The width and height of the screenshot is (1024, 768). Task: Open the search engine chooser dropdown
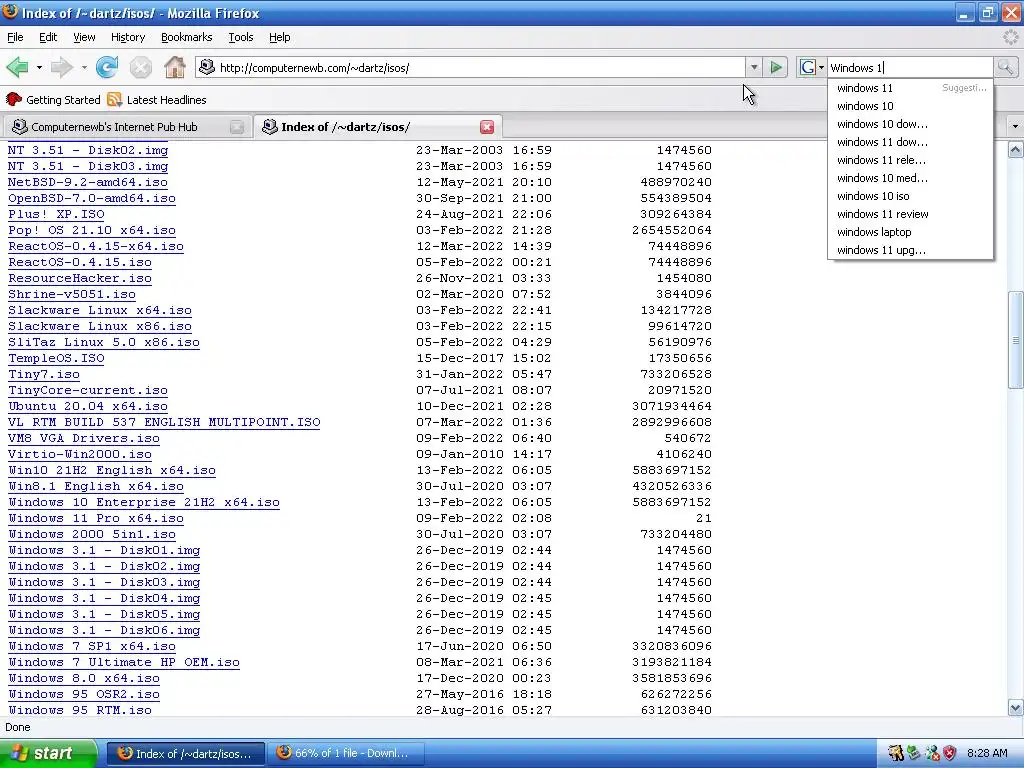pos(821,67)
